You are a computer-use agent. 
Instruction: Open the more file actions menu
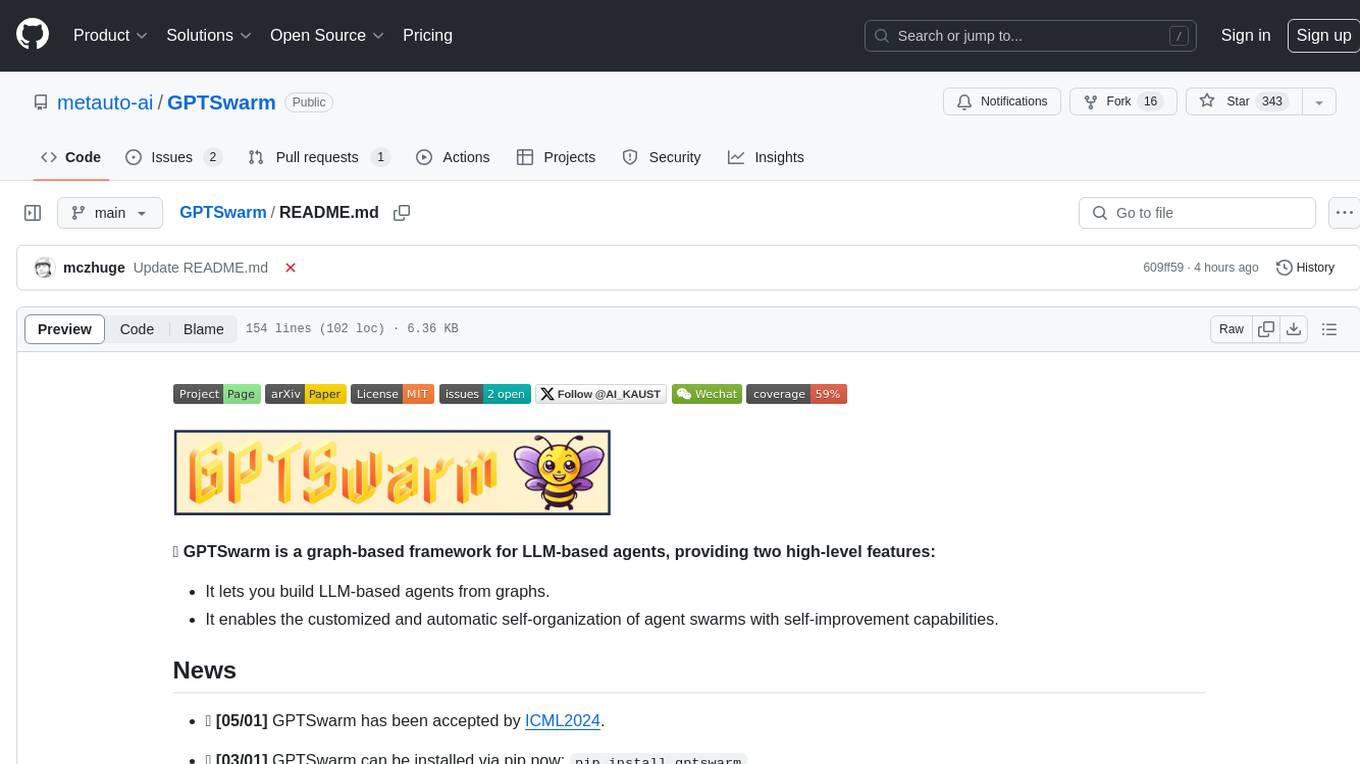[1344, 213]
